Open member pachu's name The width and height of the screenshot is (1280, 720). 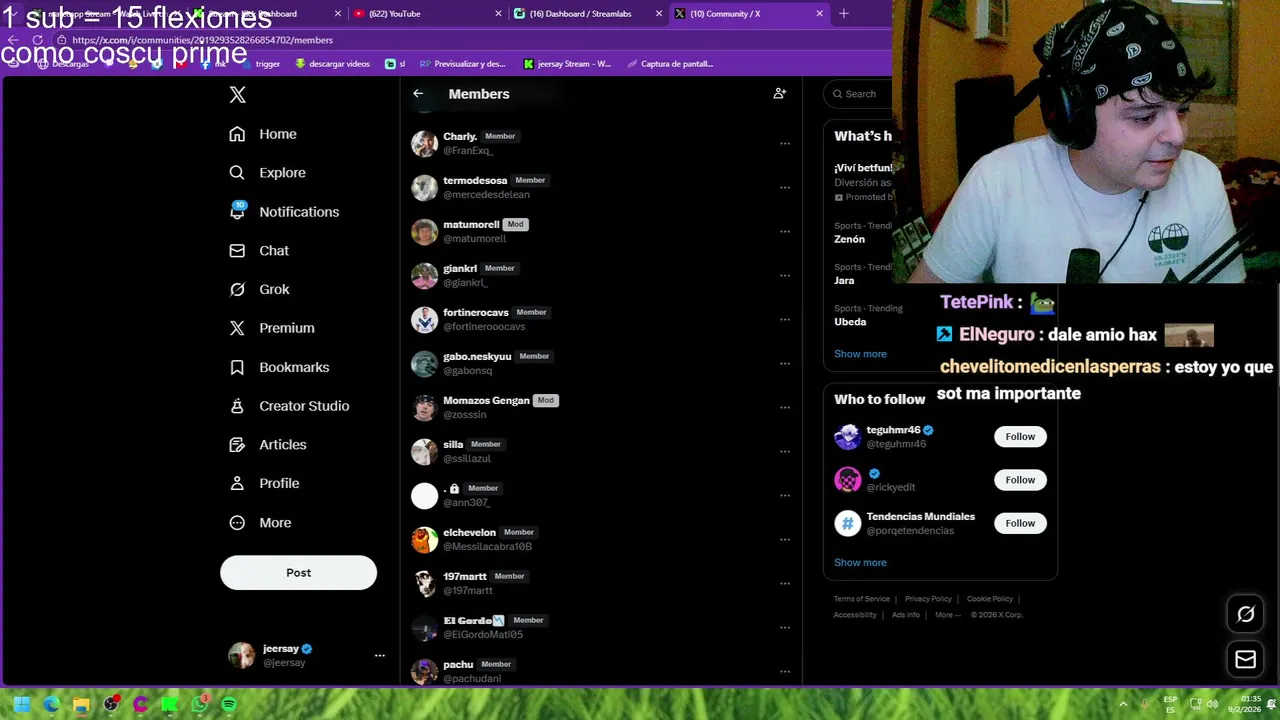458,664
